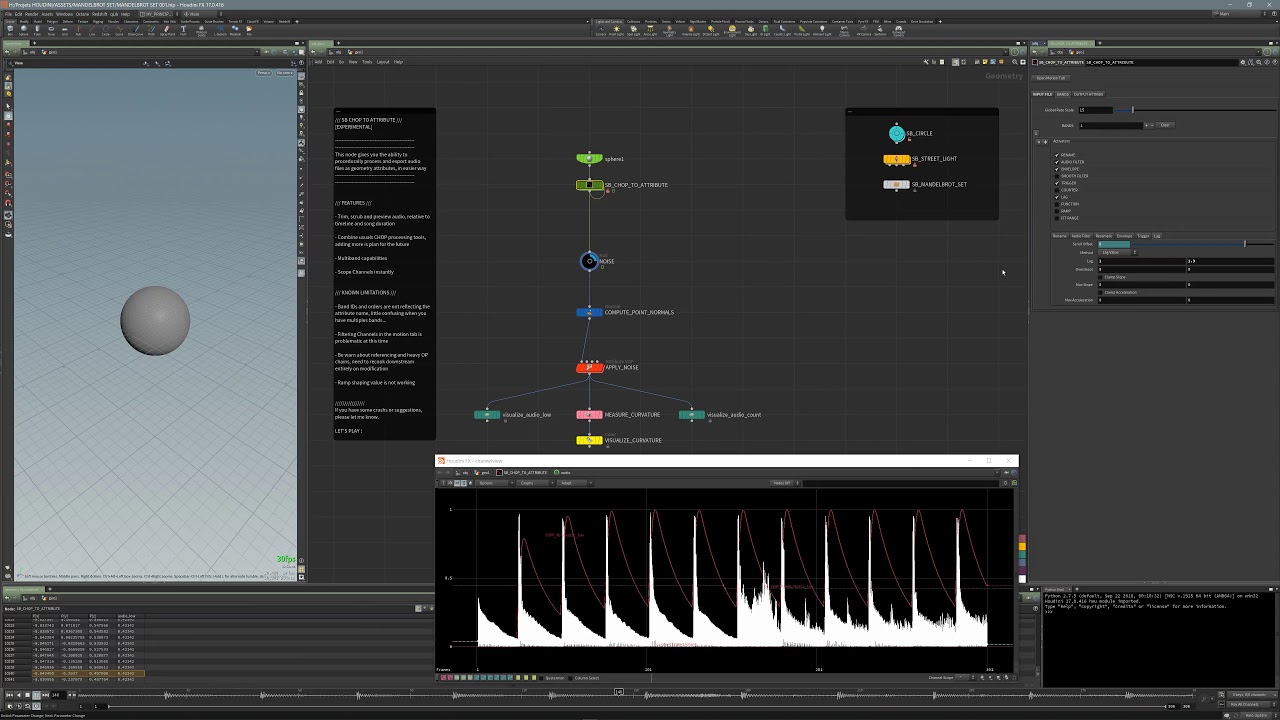The width and height of the screenshot is (1280, 720).
Task: Open Adapt dropdown in channel viewer
Action: 576,483
